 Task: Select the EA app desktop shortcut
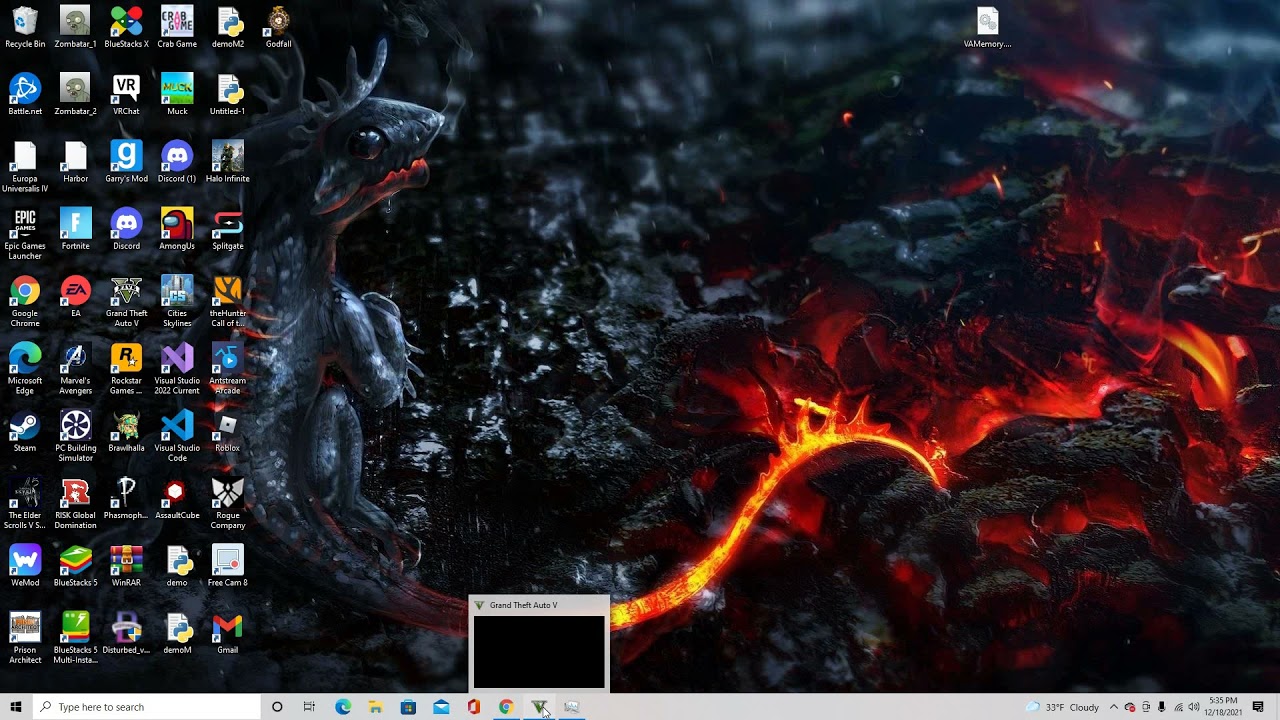click(75, 297)
